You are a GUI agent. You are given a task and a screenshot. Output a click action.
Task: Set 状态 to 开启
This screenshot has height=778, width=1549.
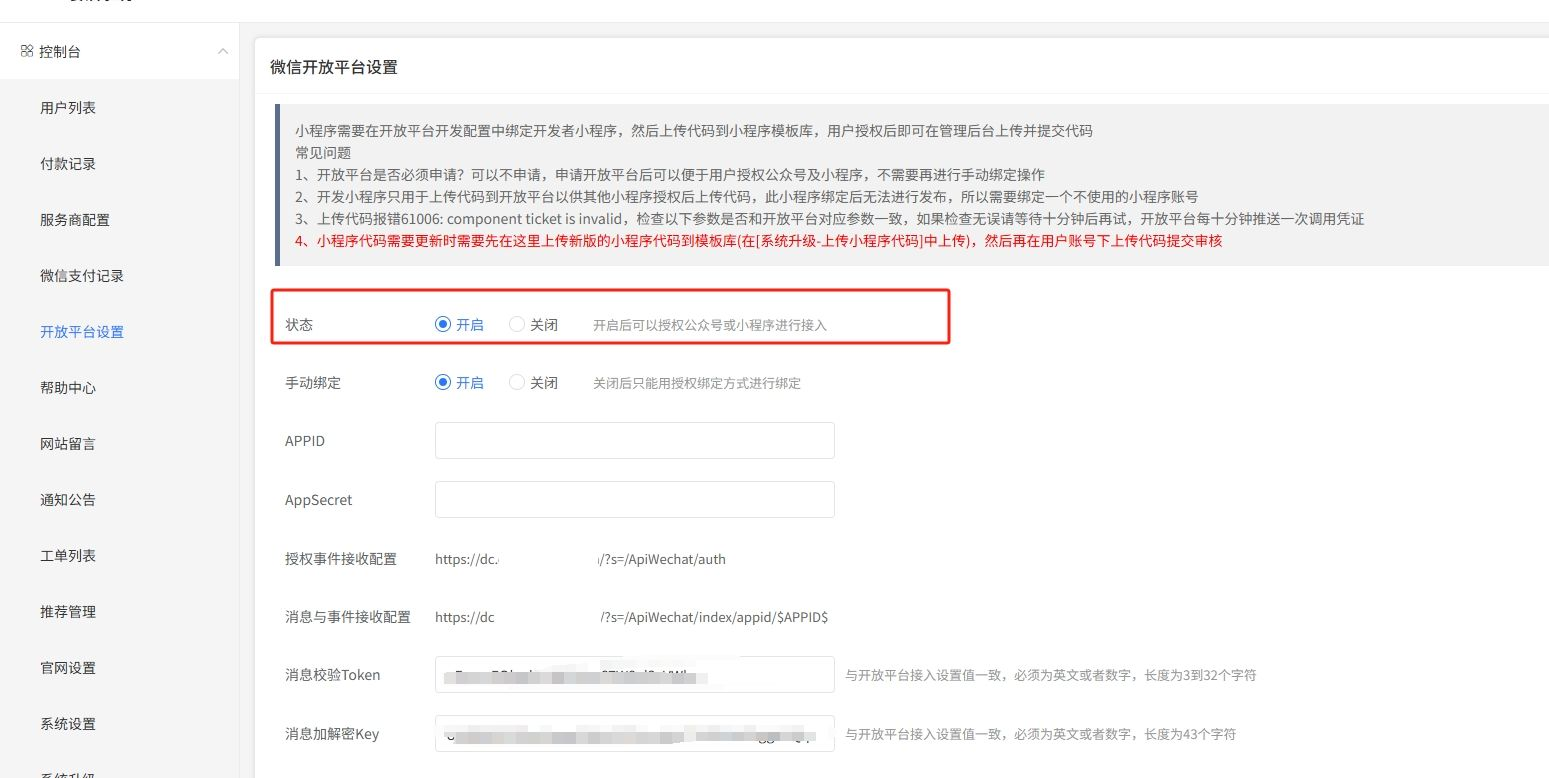(x=443, y=325)
